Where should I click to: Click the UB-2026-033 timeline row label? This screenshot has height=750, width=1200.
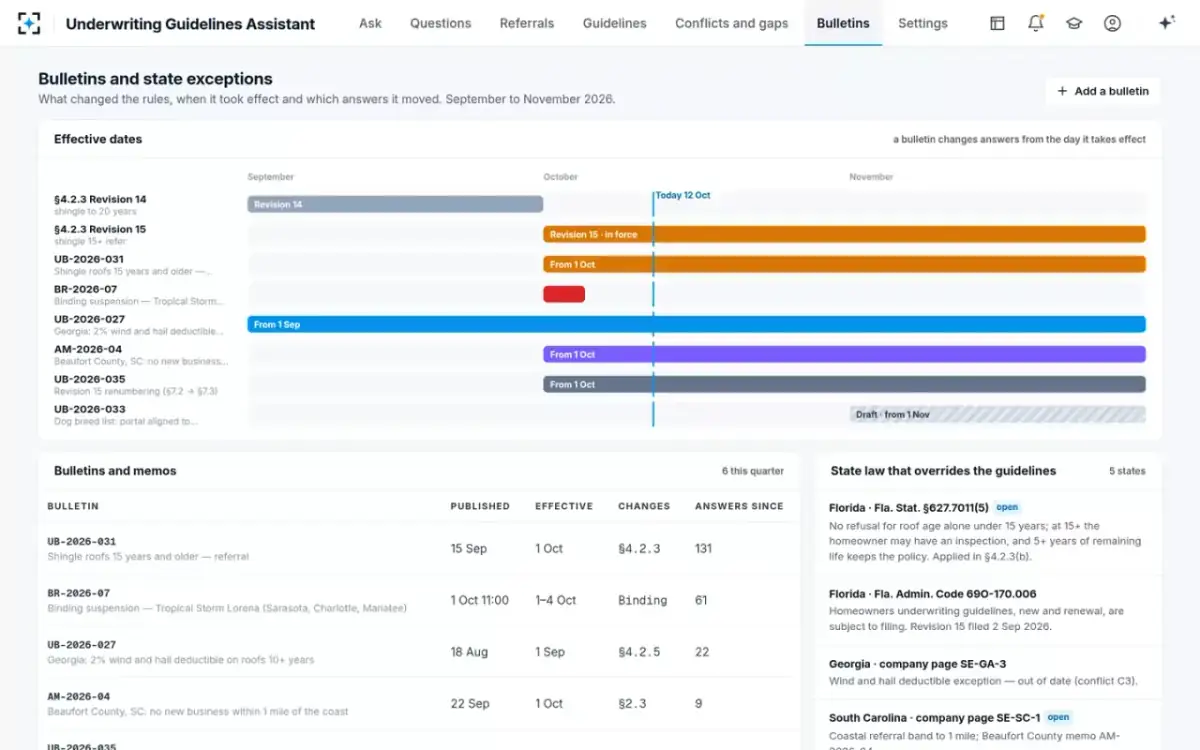click(90, 409)
